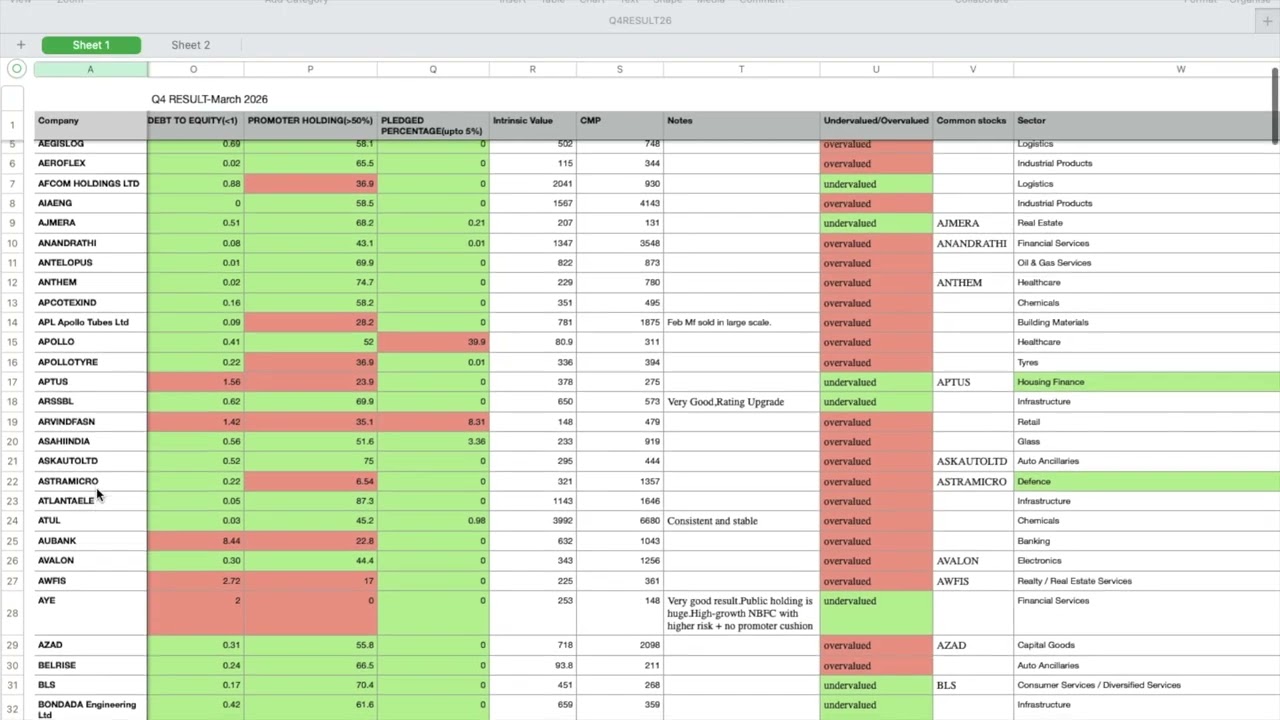The image size is (1280, 720).
Task: Select row 28 header number
Action: [x=13, y=613]
